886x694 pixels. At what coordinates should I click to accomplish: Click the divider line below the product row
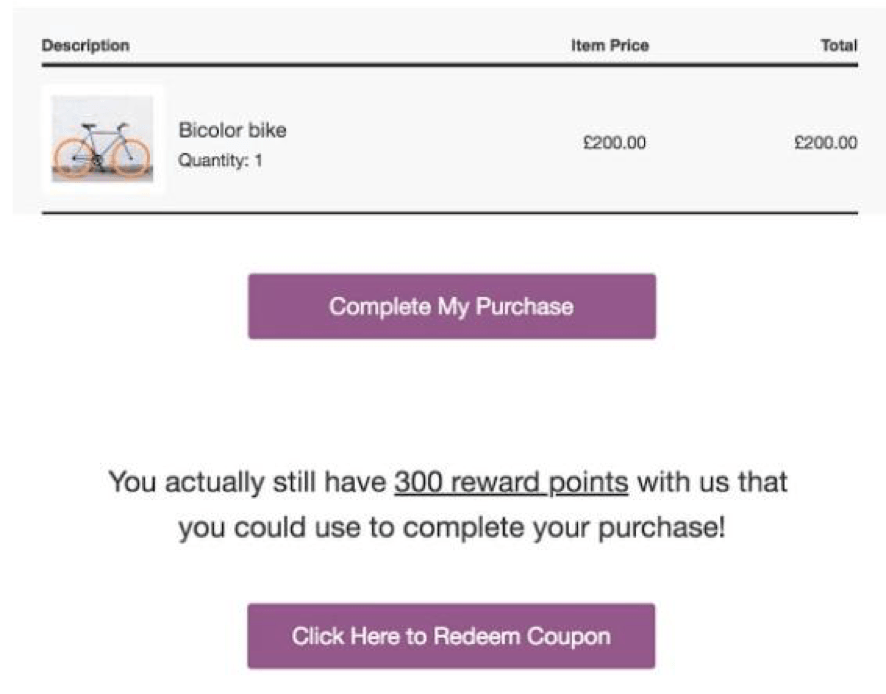pos(450,213)
